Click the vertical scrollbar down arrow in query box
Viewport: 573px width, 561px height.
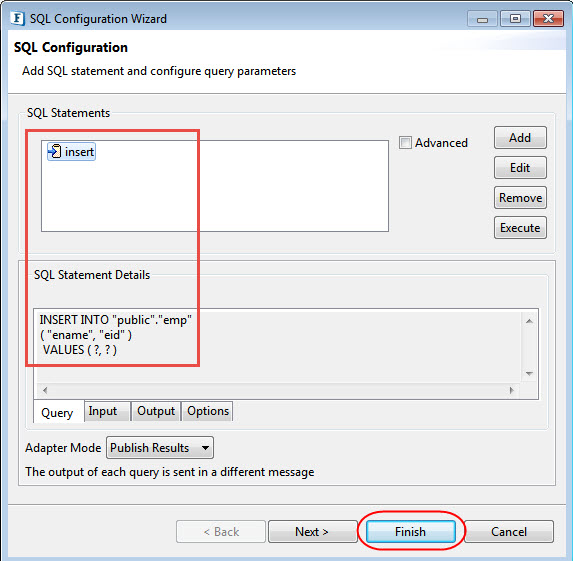[x=529, y=374]
